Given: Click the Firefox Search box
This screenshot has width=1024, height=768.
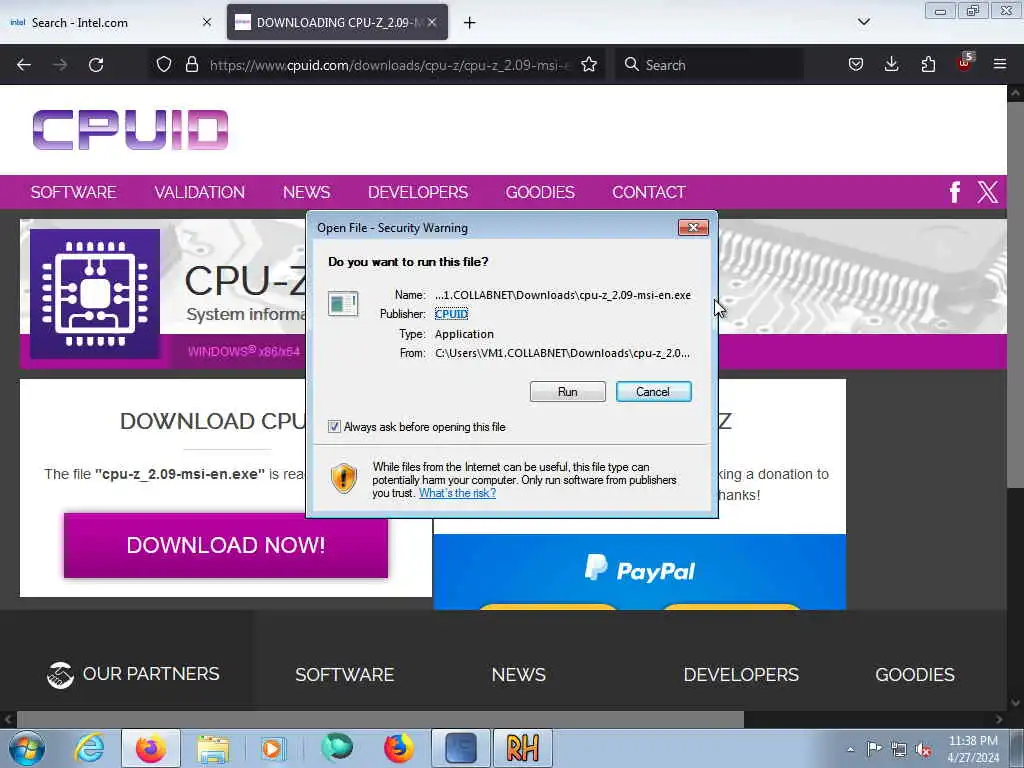Looking at the screenshot, I should click(709, 65).
